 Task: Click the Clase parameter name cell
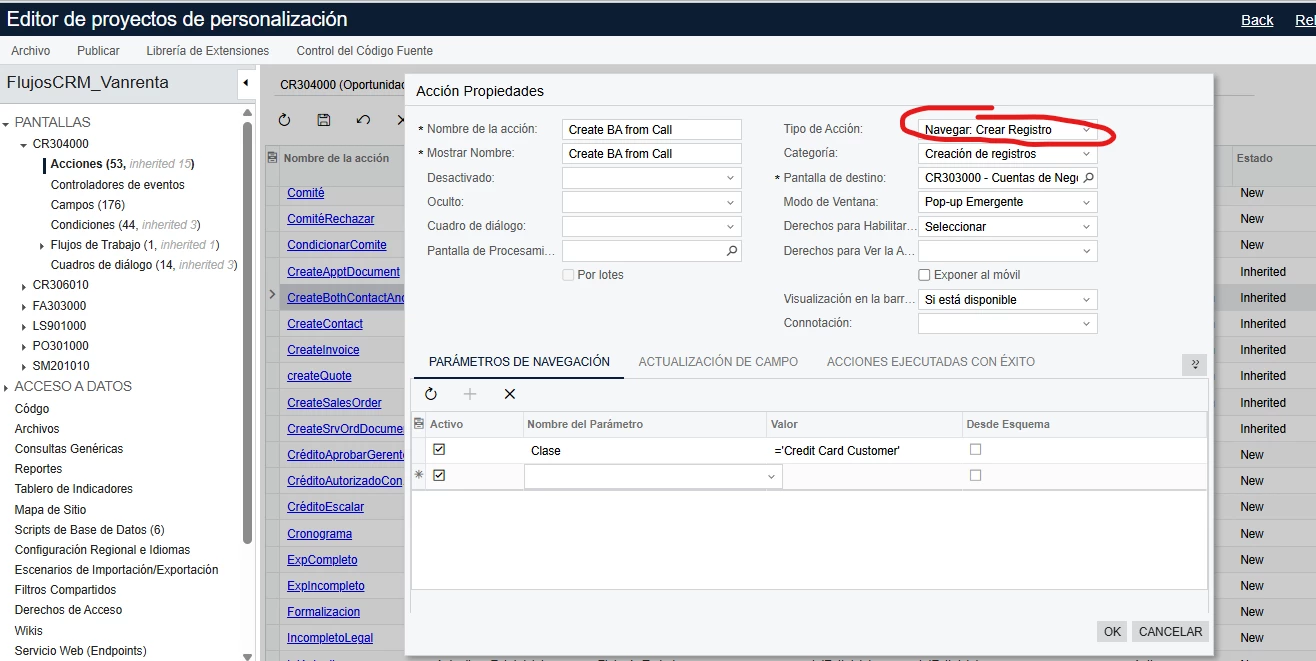[x=645, y=450]
